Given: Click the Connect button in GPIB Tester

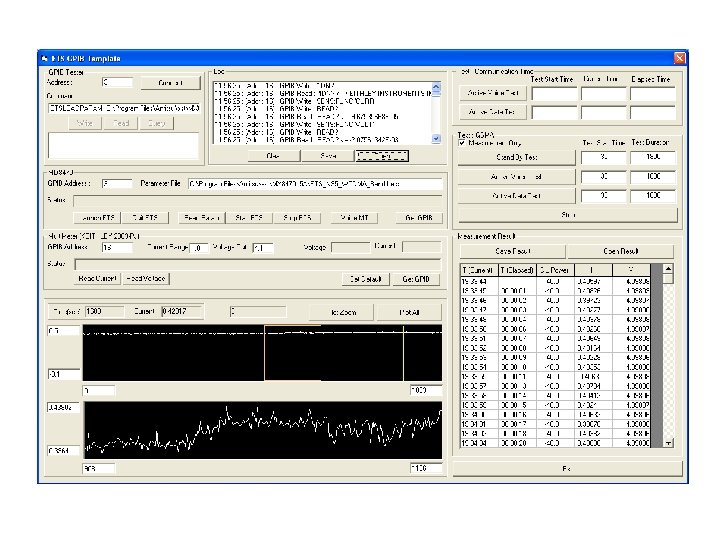Looking at the screenshot, I should 170,83.
